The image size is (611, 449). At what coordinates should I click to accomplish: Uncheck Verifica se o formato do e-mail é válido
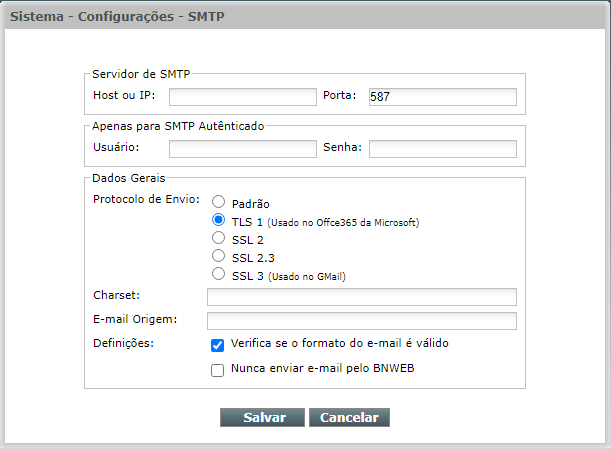click(217, 345)
